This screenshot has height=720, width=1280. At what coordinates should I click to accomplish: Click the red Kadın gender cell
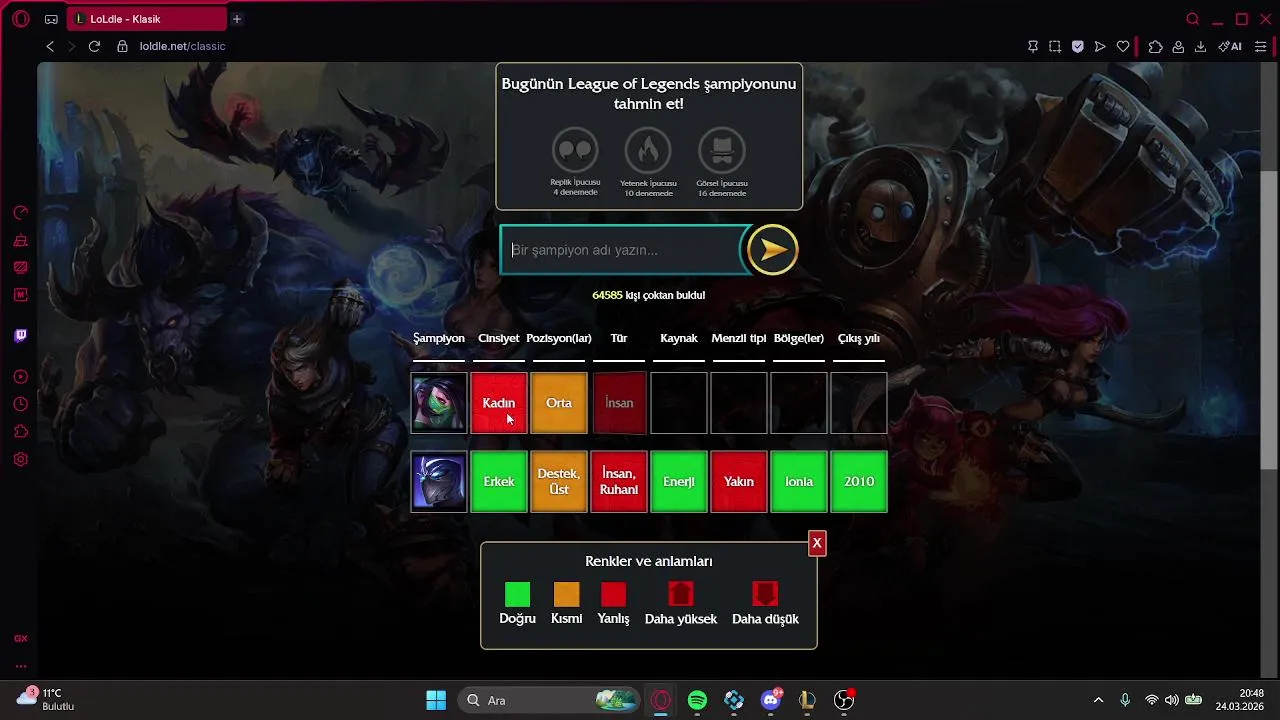click(x=499, y=403)
